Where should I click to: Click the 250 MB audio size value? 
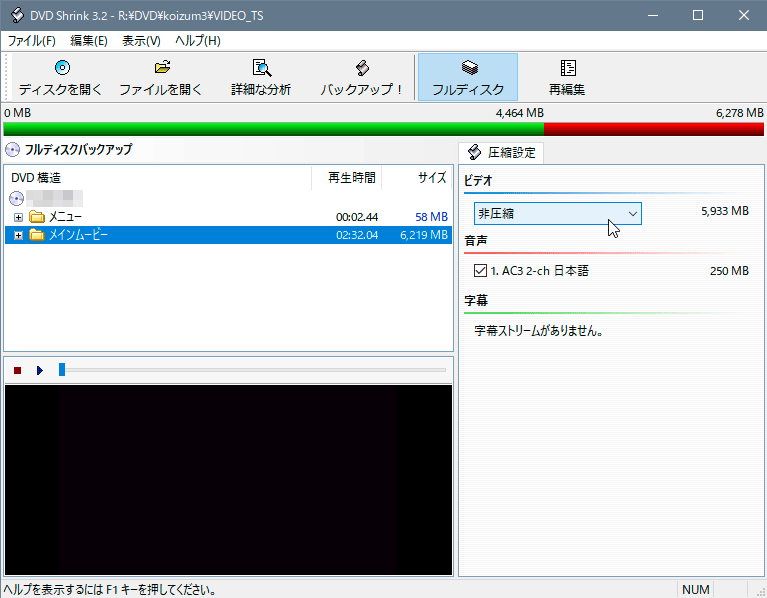(x=729, y=271)
